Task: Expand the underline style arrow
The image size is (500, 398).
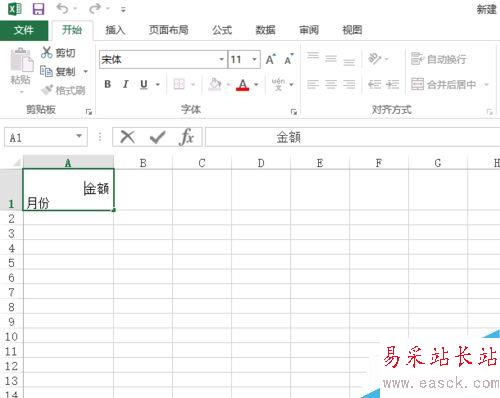Action: coord(158,85)
